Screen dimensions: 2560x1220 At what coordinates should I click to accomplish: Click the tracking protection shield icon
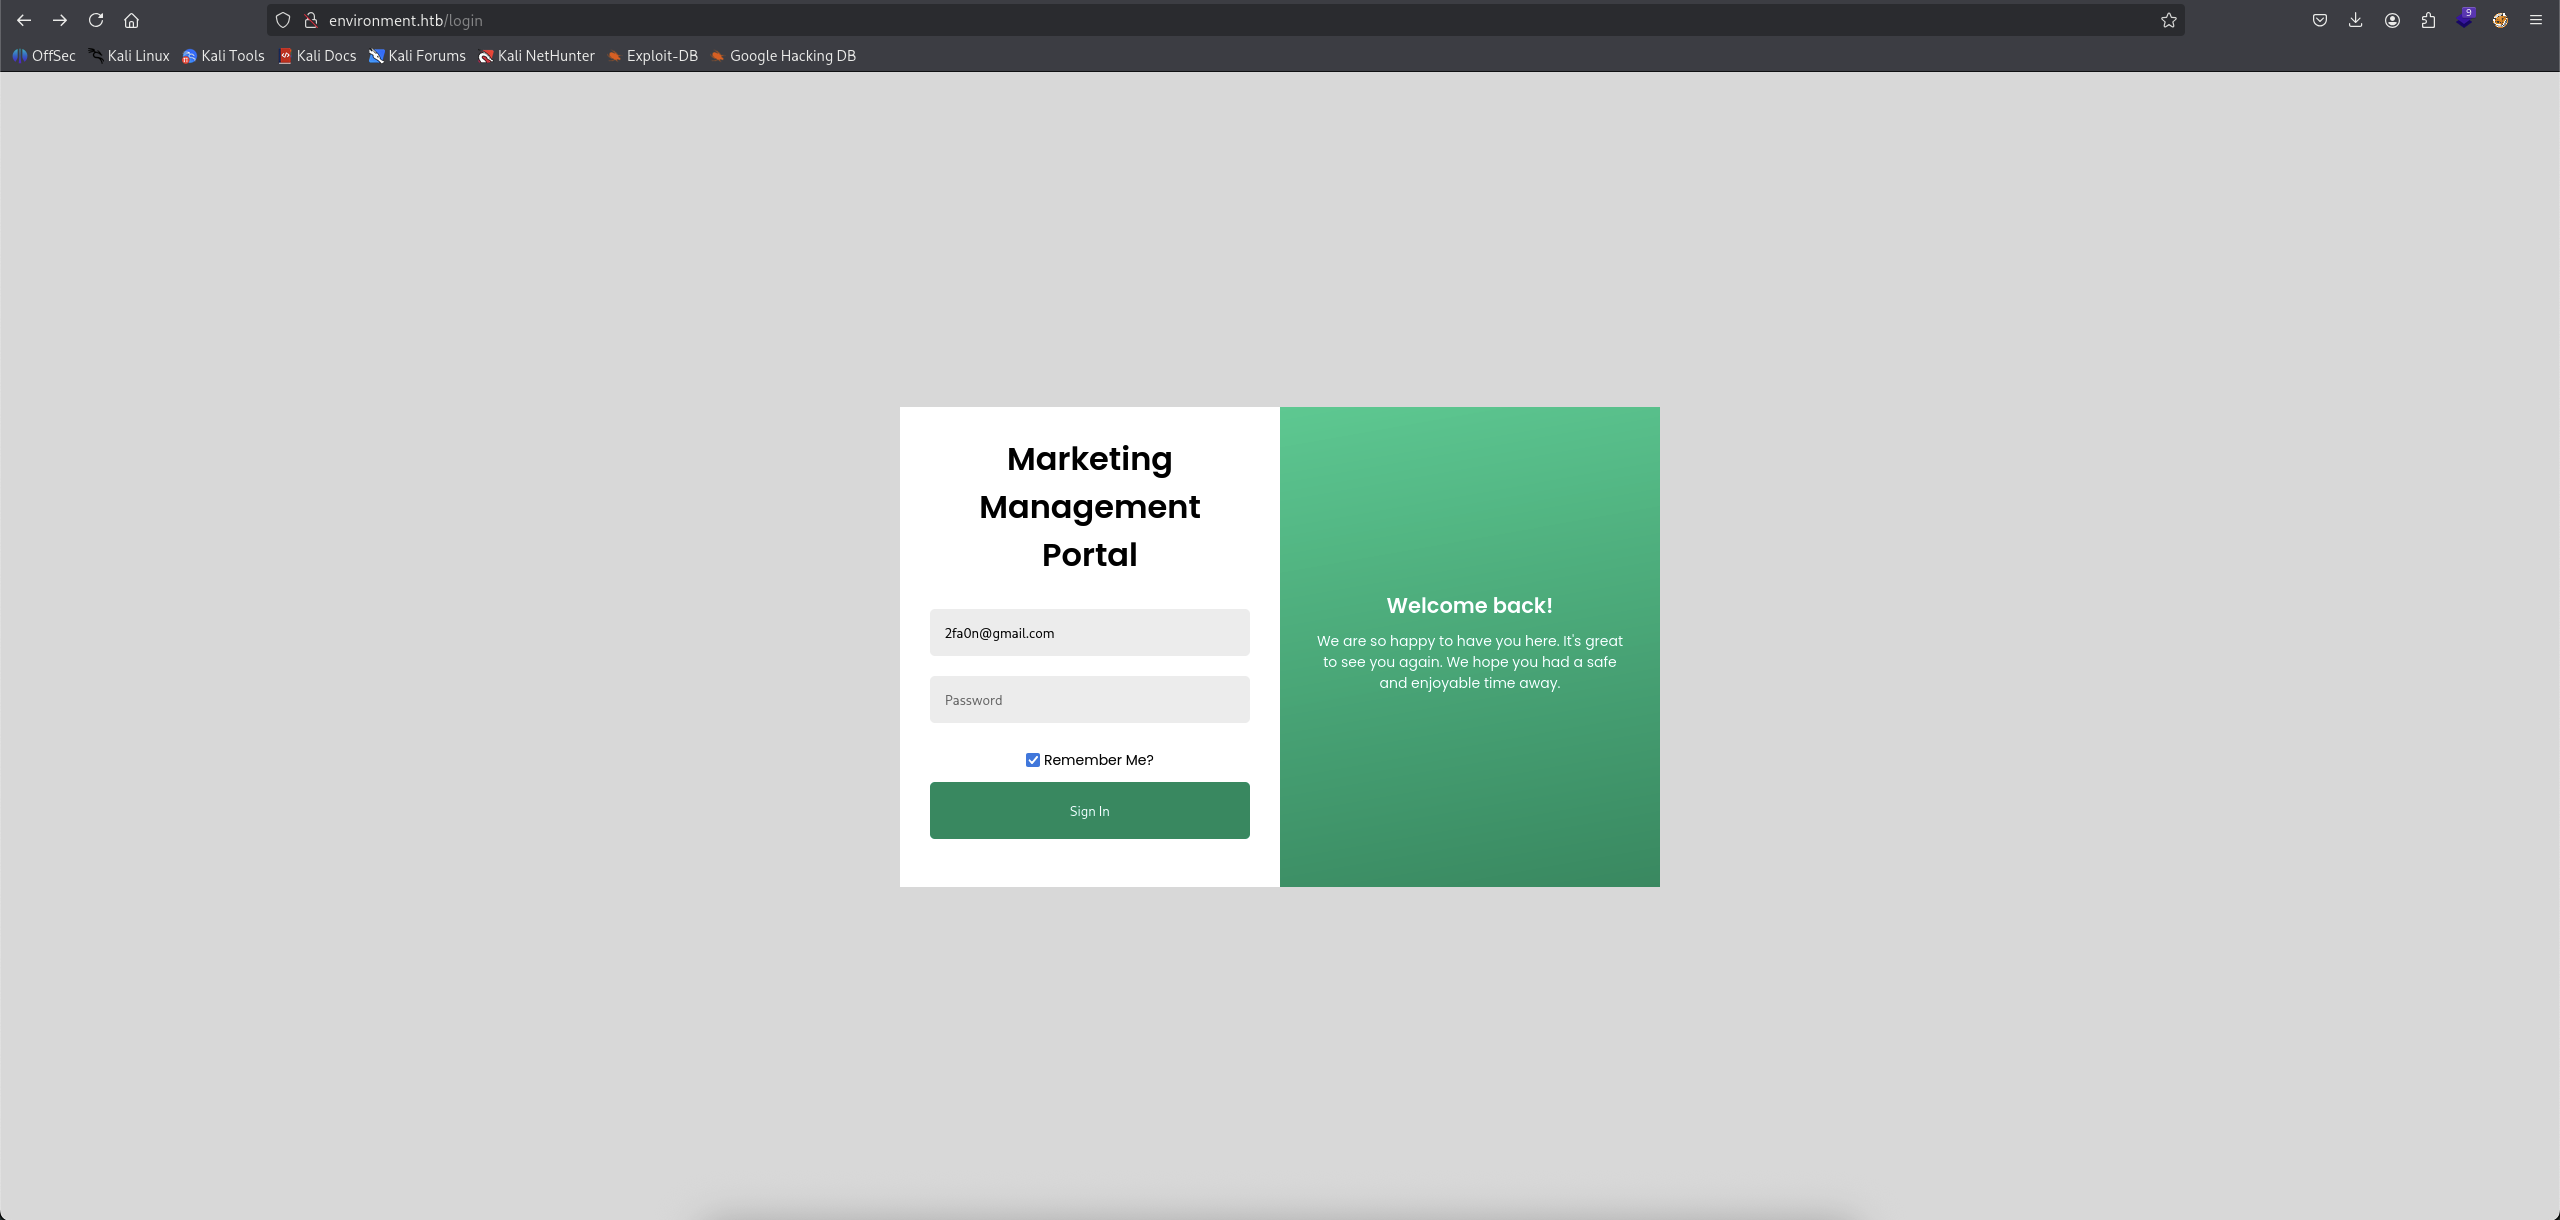pos(283,20)
